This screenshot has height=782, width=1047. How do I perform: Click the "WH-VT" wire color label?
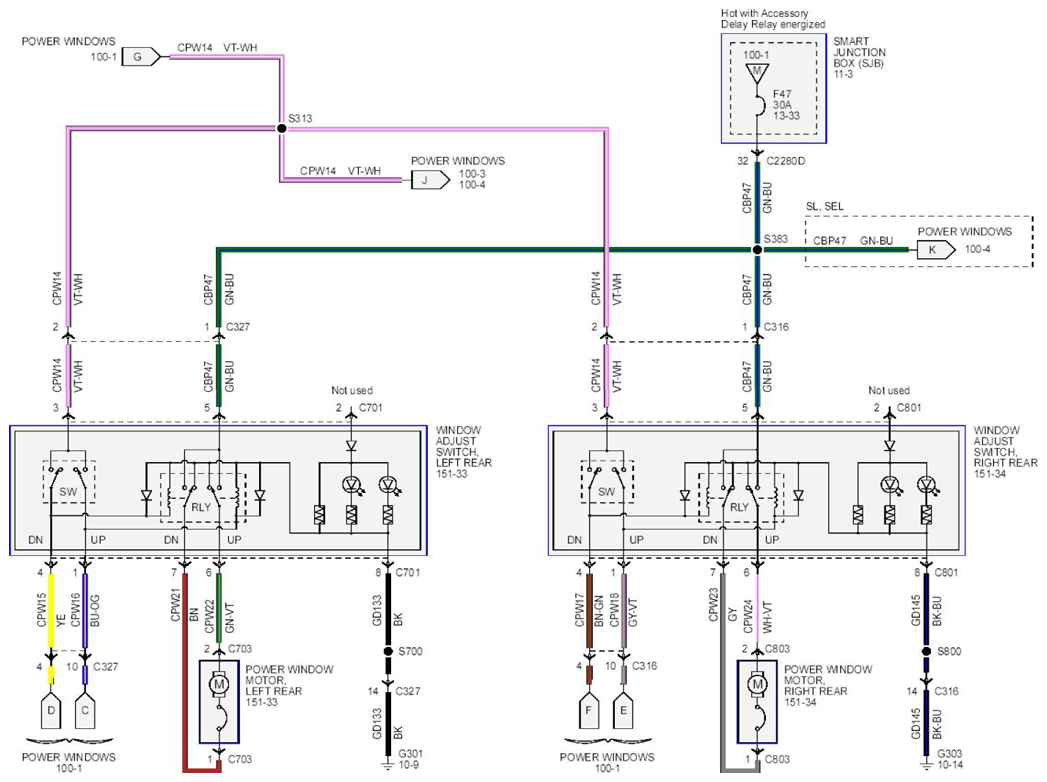767,618
